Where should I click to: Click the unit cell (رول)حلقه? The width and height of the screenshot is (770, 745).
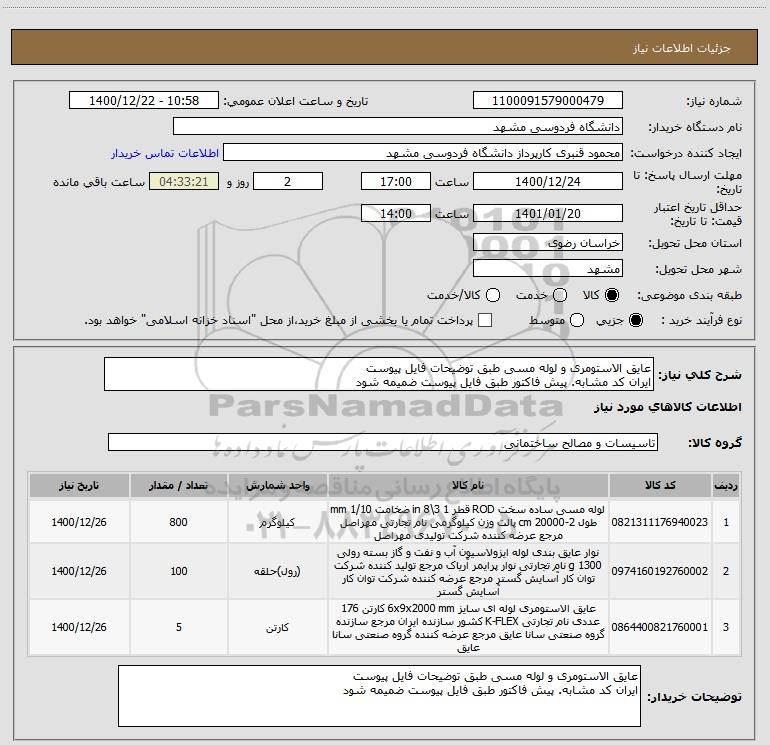coord(277,571)
